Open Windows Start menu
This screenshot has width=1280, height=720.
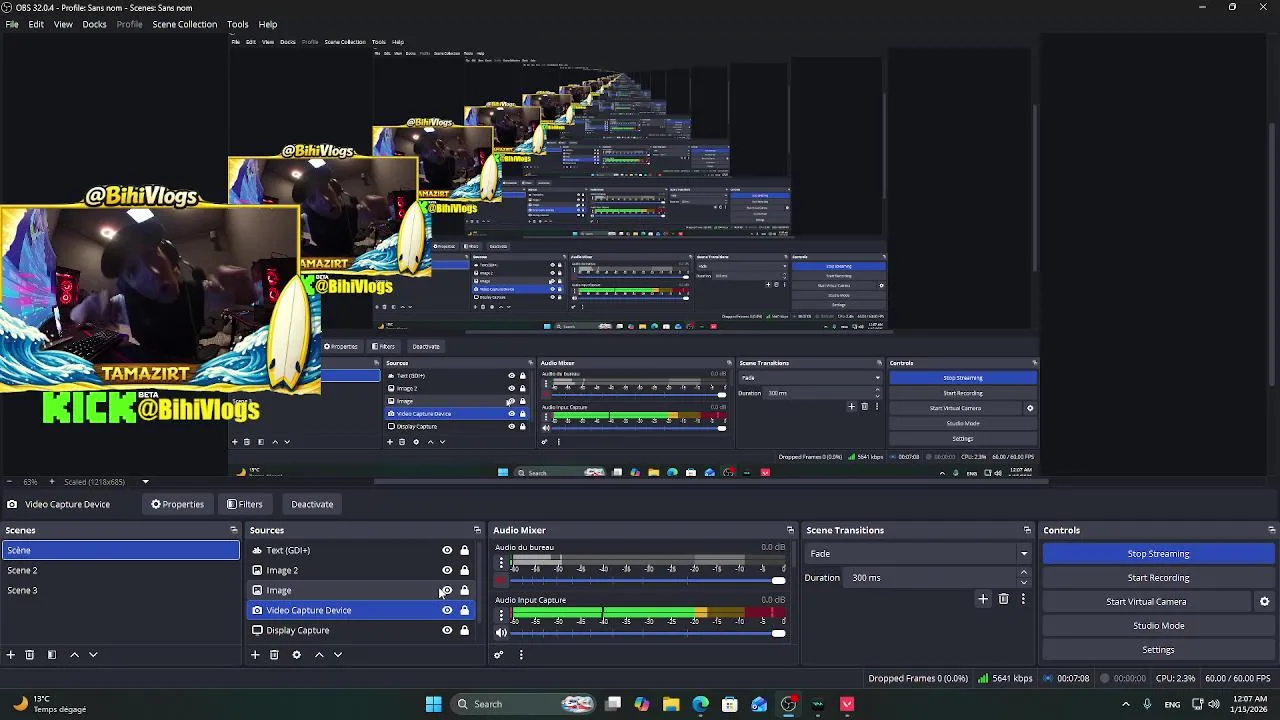(x=434, y=704)
